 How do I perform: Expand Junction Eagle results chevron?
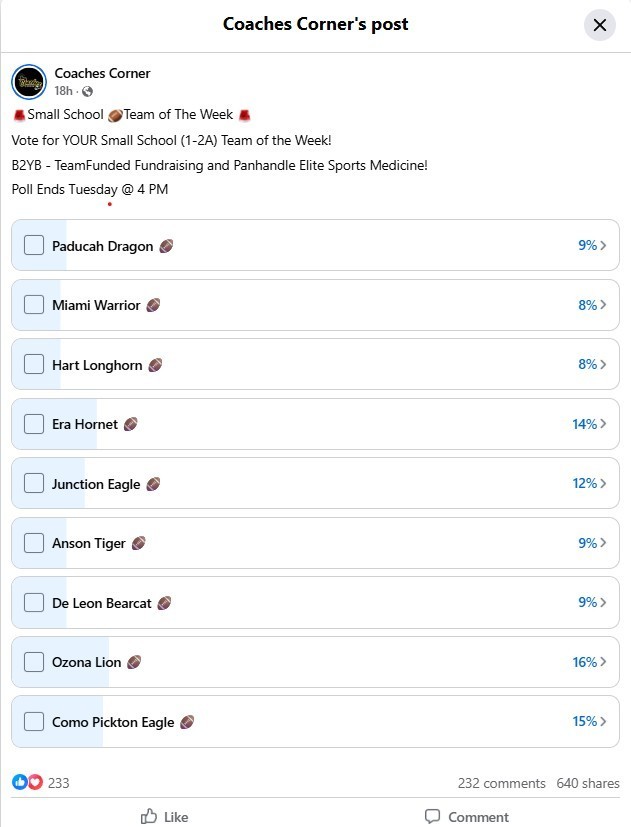[x=603, y=484]
